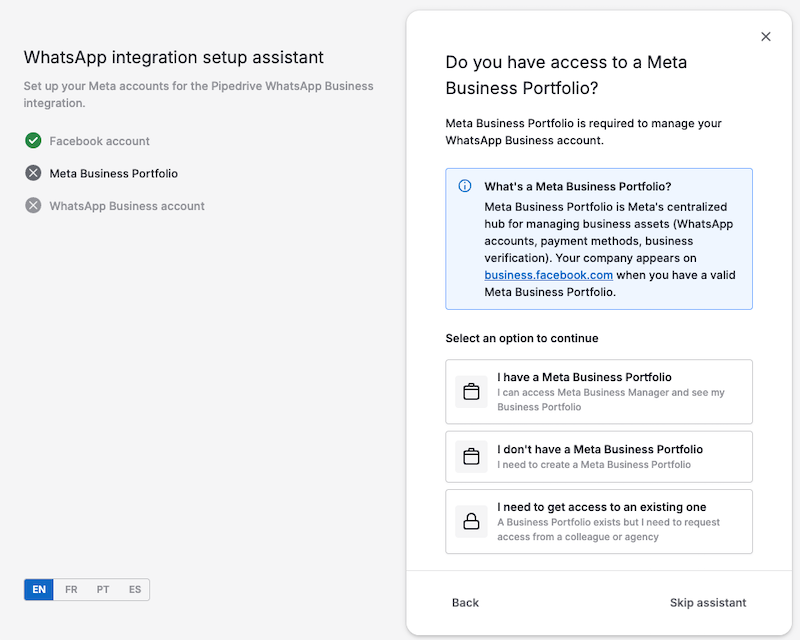Click the briefcase icon for I have a Portfolio

pos(471,391)
